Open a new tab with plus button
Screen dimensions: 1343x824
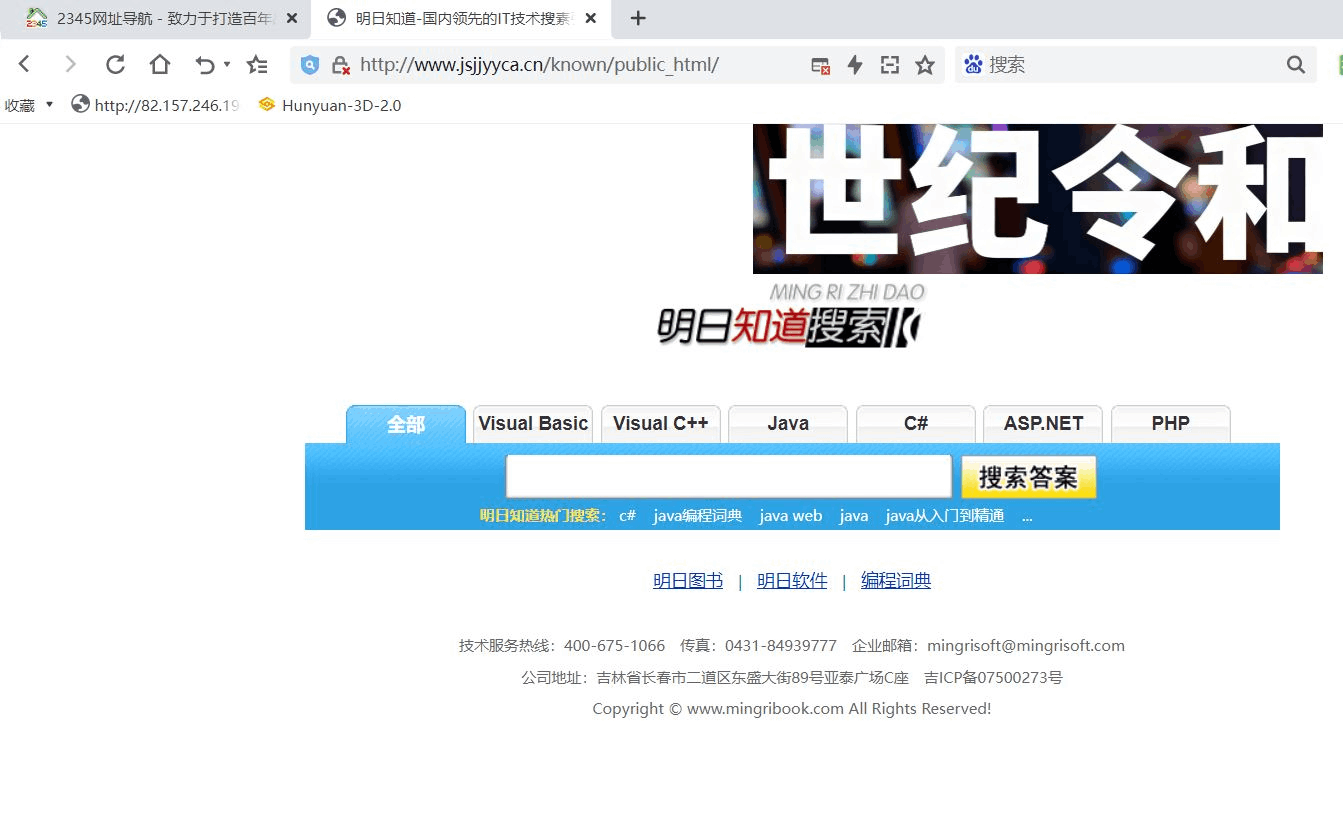coord(638,18)
